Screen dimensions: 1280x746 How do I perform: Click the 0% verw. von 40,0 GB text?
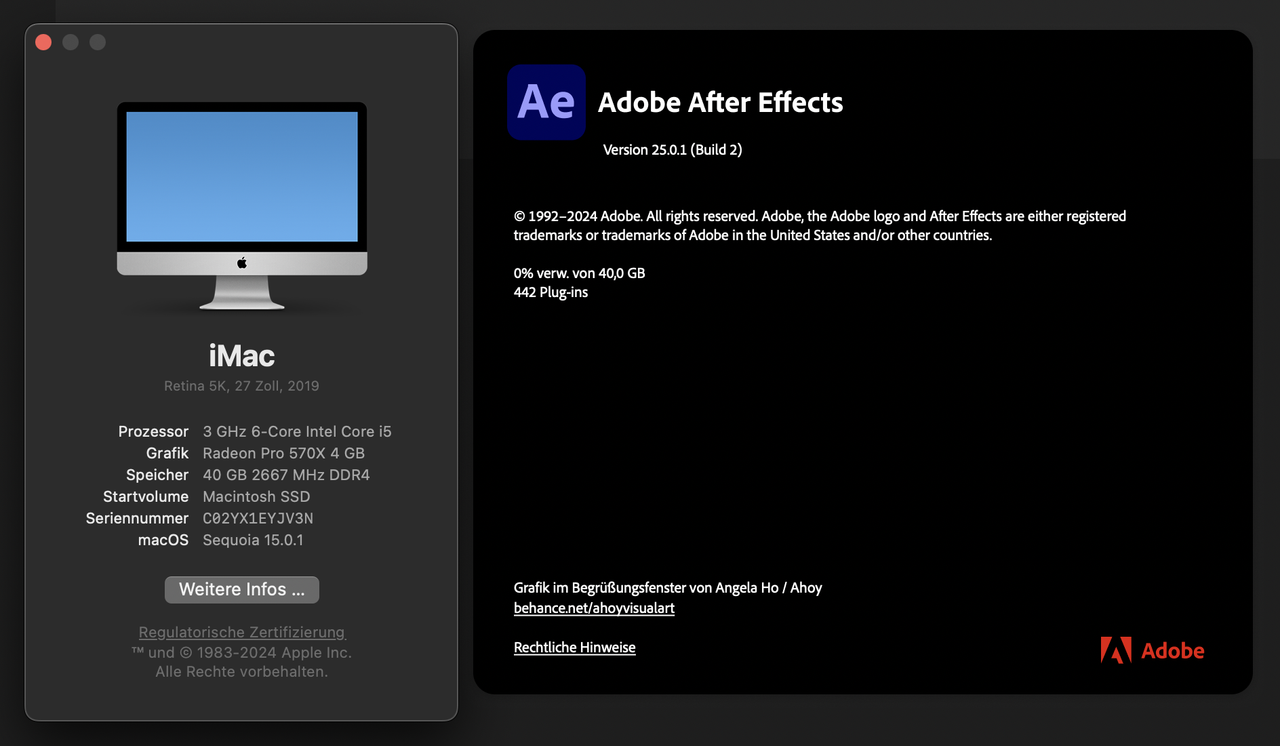[579, 273]
